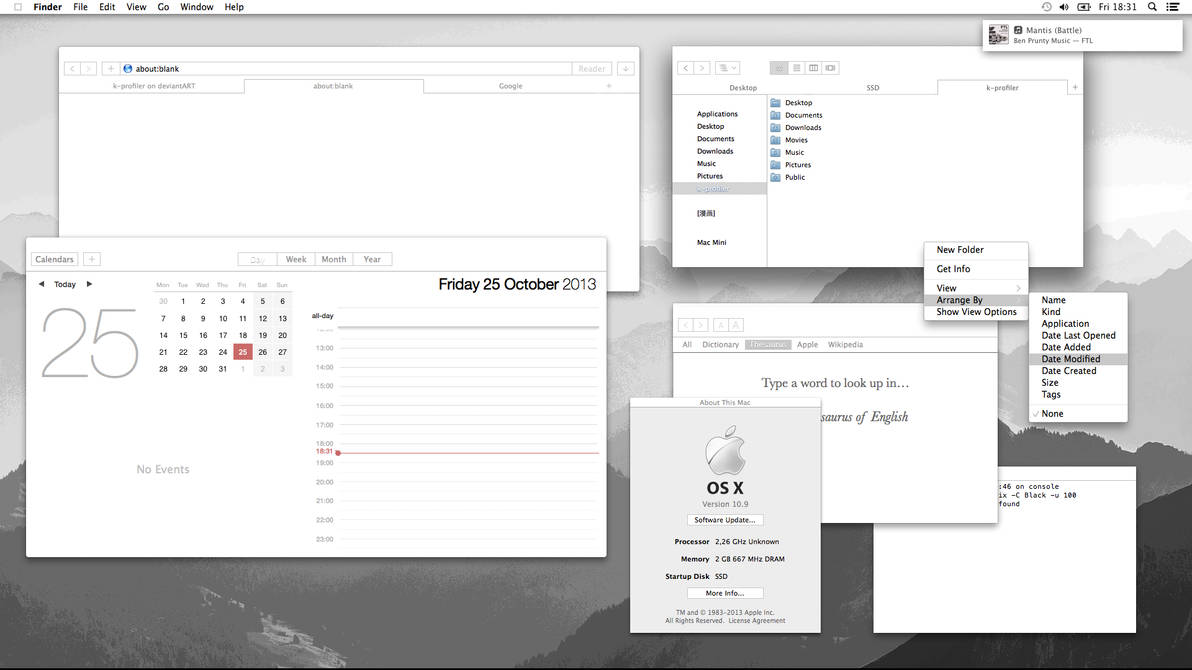Click the Software Update button
The height and width of the screenshot is (670, 1192).
click(724, 520)
